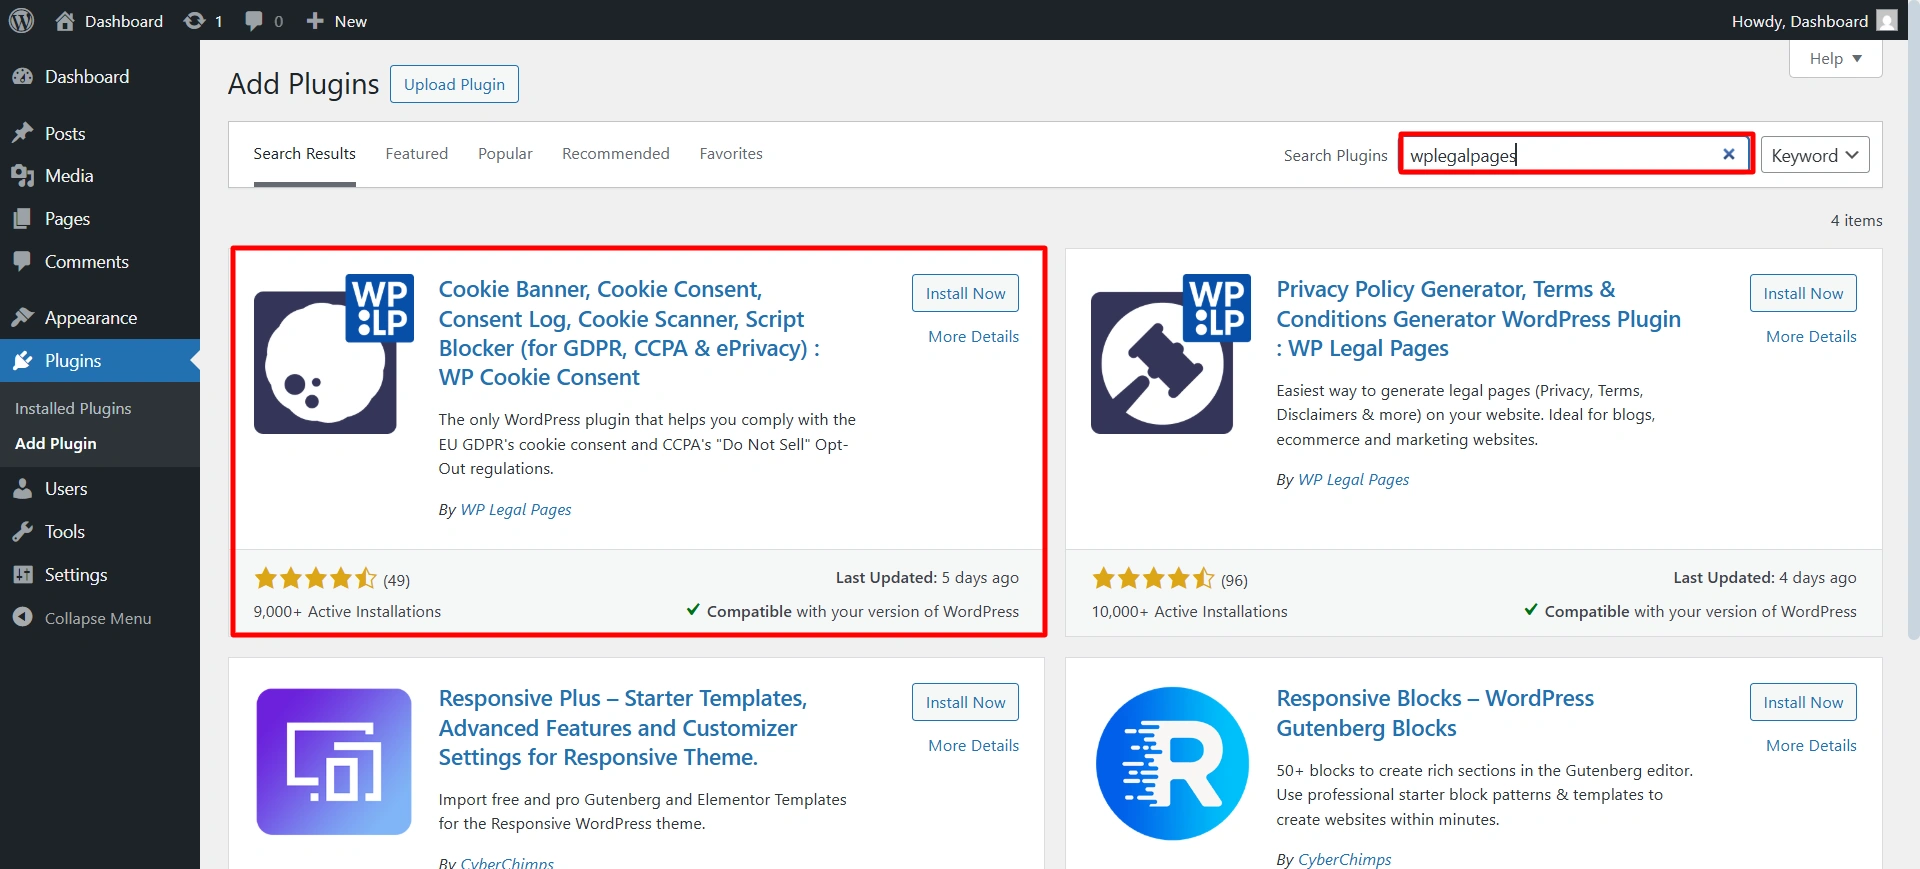Open the Settings menu item
The width and height of the screenshot is (1920, 869).
[100, 575]
